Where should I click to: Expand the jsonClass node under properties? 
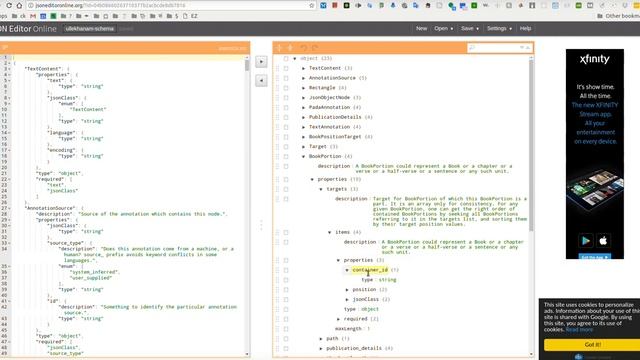point(347,299)
